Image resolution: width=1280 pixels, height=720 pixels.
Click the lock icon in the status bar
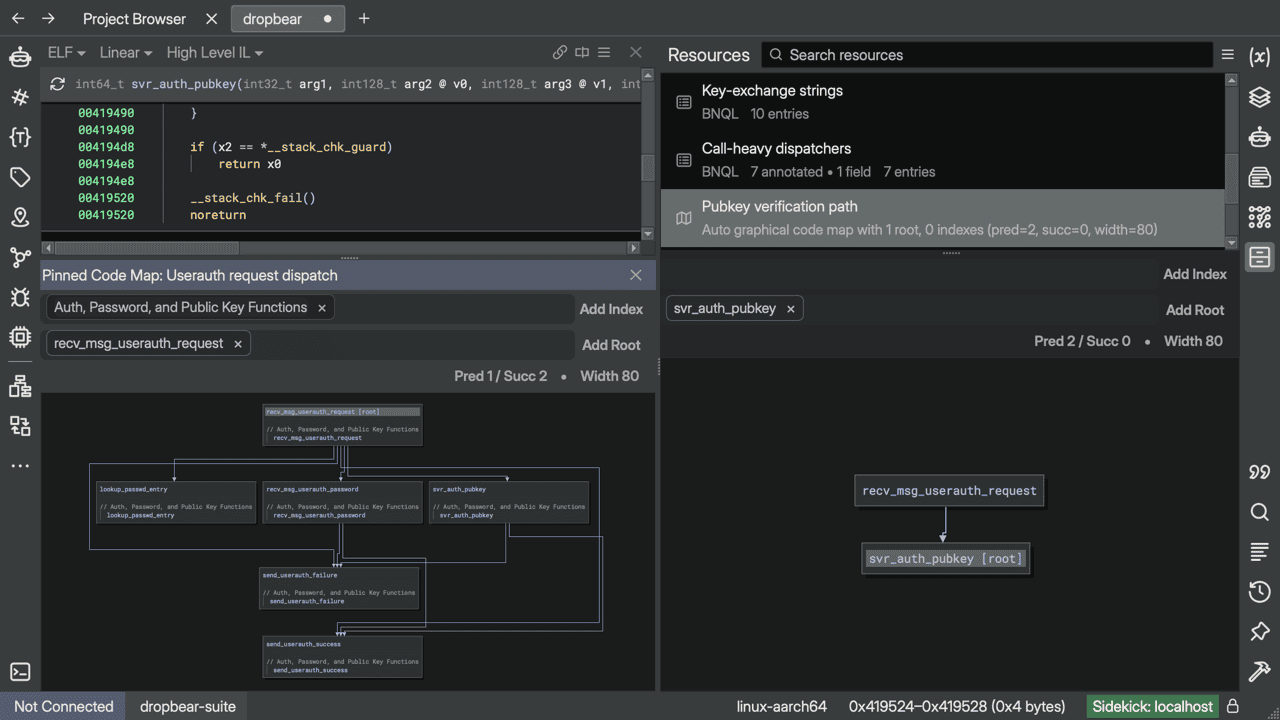tap(1233, 706)
